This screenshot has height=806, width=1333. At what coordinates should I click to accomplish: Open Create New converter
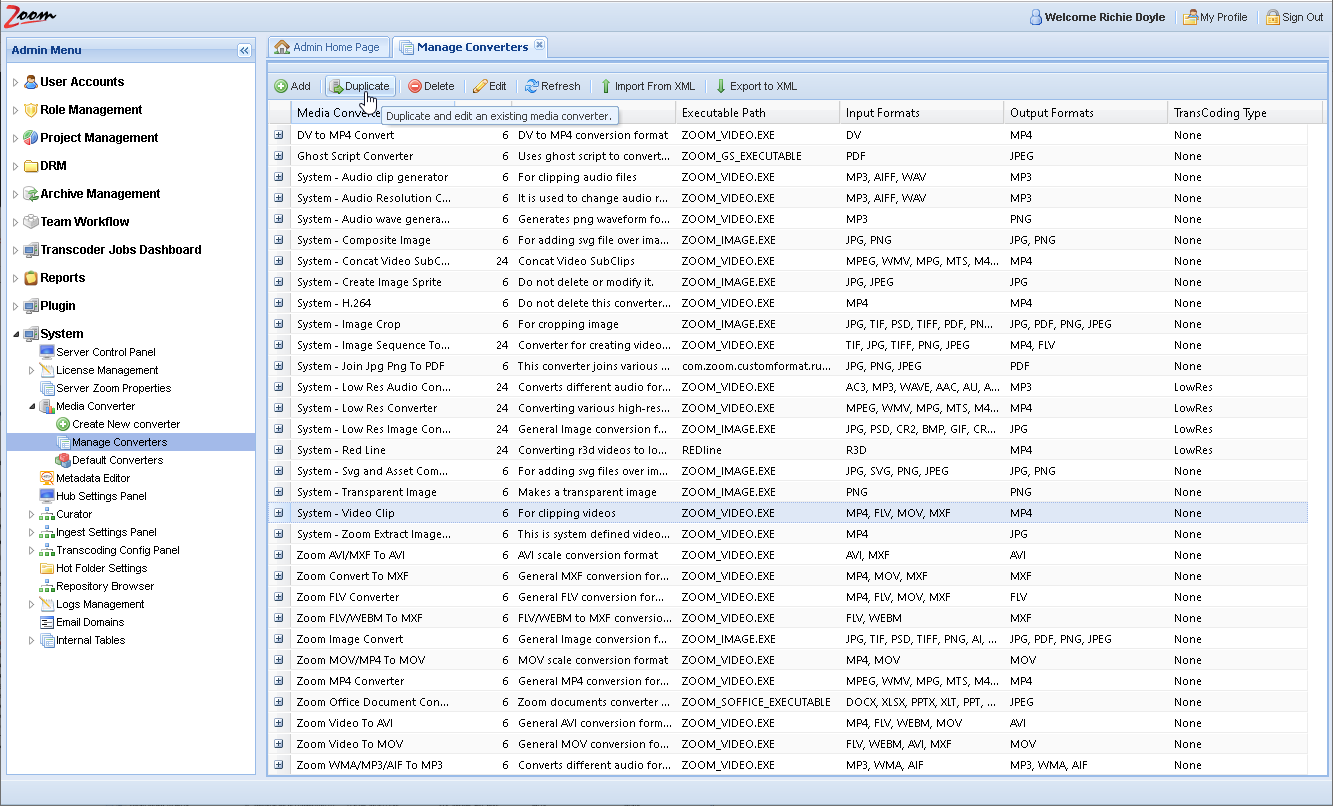coord(126,424)
